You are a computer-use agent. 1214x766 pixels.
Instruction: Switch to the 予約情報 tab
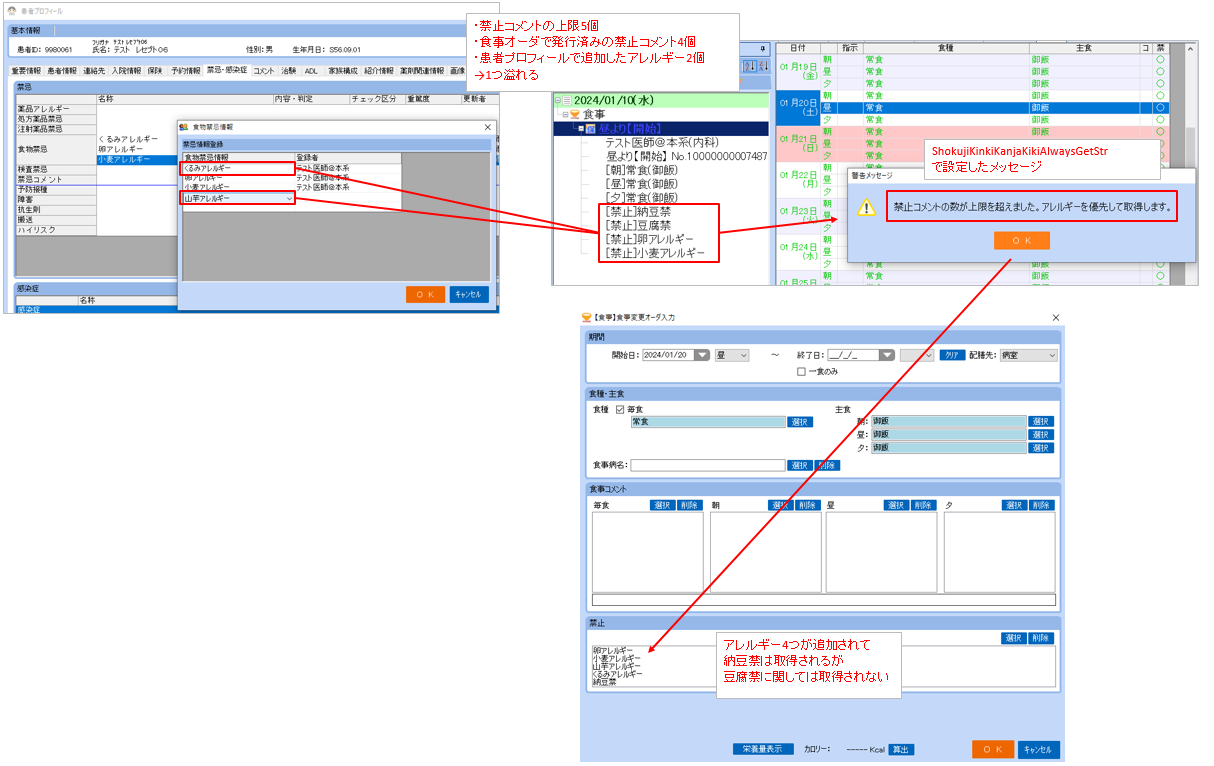pyautogui.click(x=186, y=71)
